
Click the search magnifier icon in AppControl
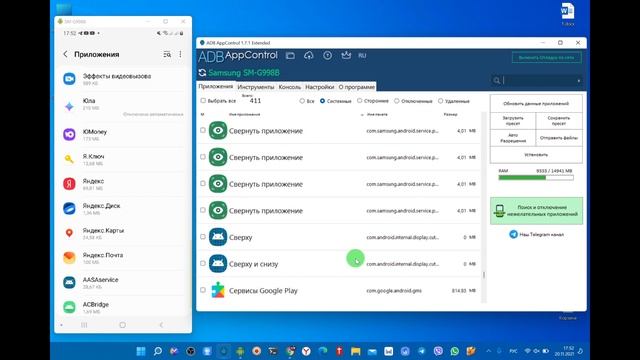click(x=496, y=80)
